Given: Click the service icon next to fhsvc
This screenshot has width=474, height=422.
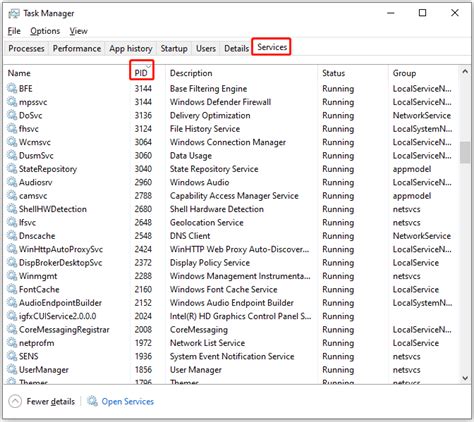Looking at the screenshot, I should click(x=12, y=128).
